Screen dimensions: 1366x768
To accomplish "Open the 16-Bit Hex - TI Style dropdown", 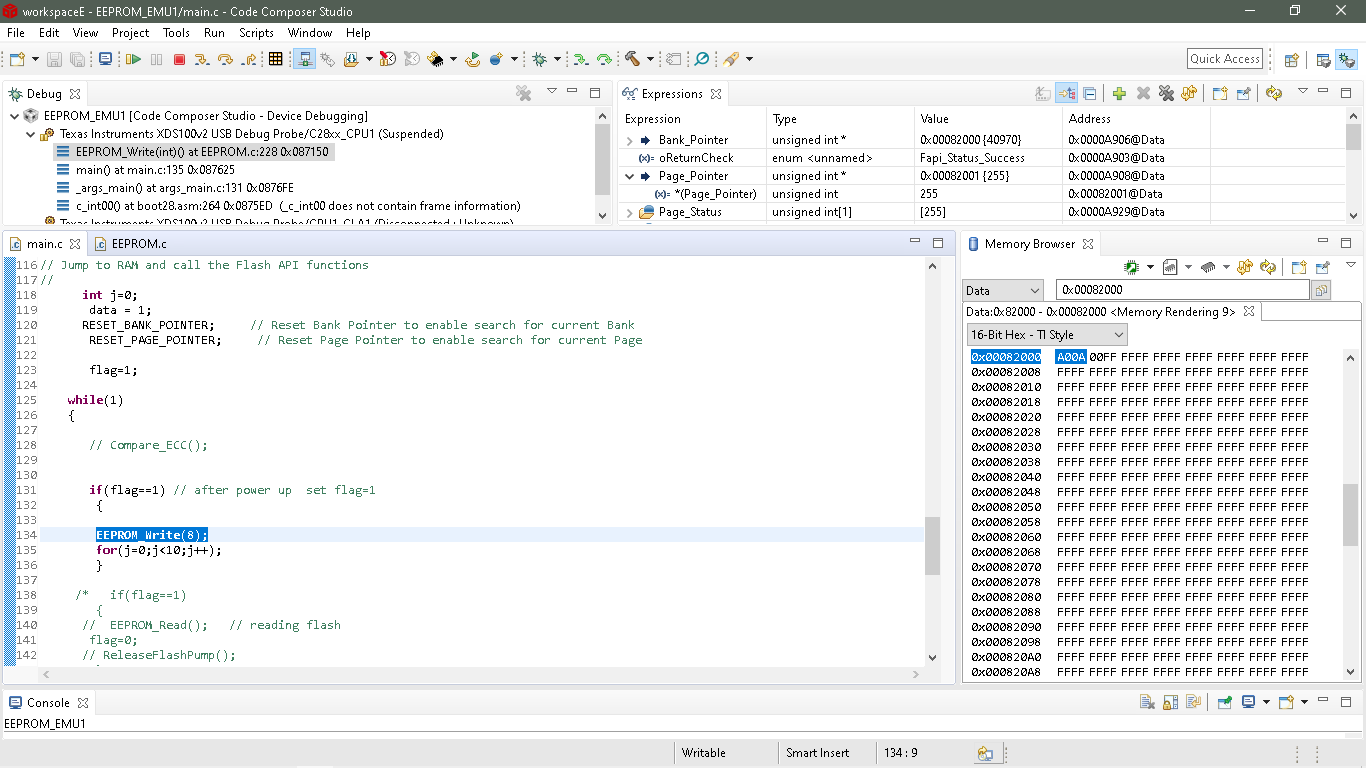I will [1047, 335].
